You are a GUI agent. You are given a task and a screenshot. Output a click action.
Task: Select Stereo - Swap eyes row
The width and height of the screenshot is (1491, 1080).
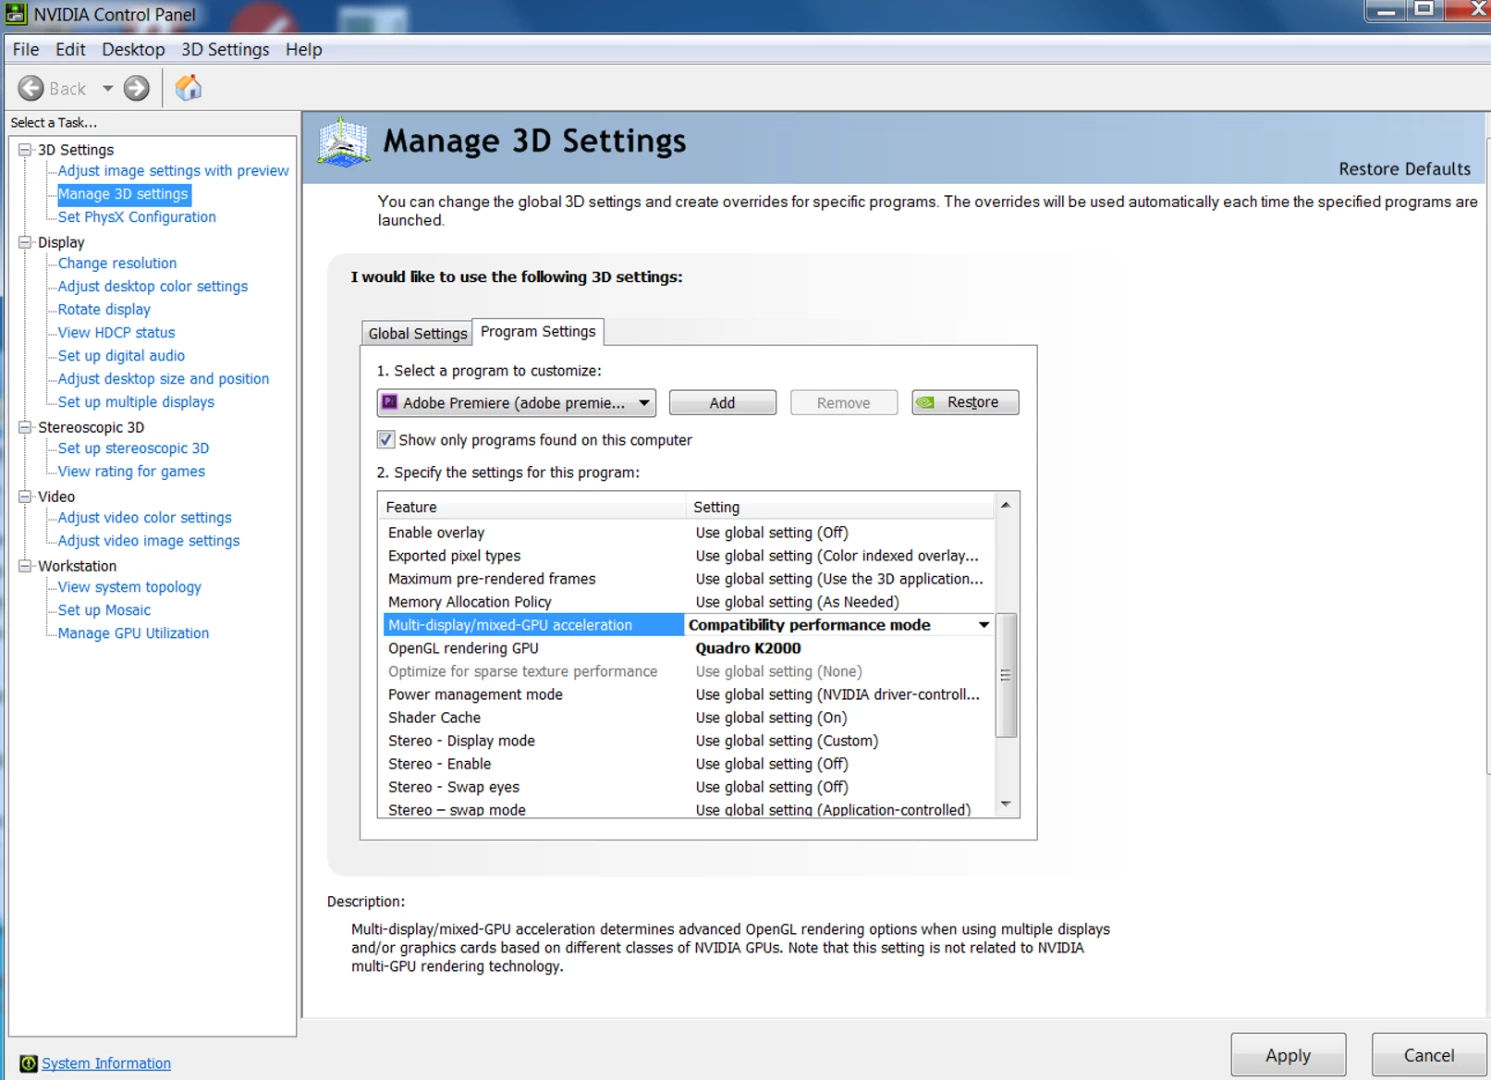point(688,787)
